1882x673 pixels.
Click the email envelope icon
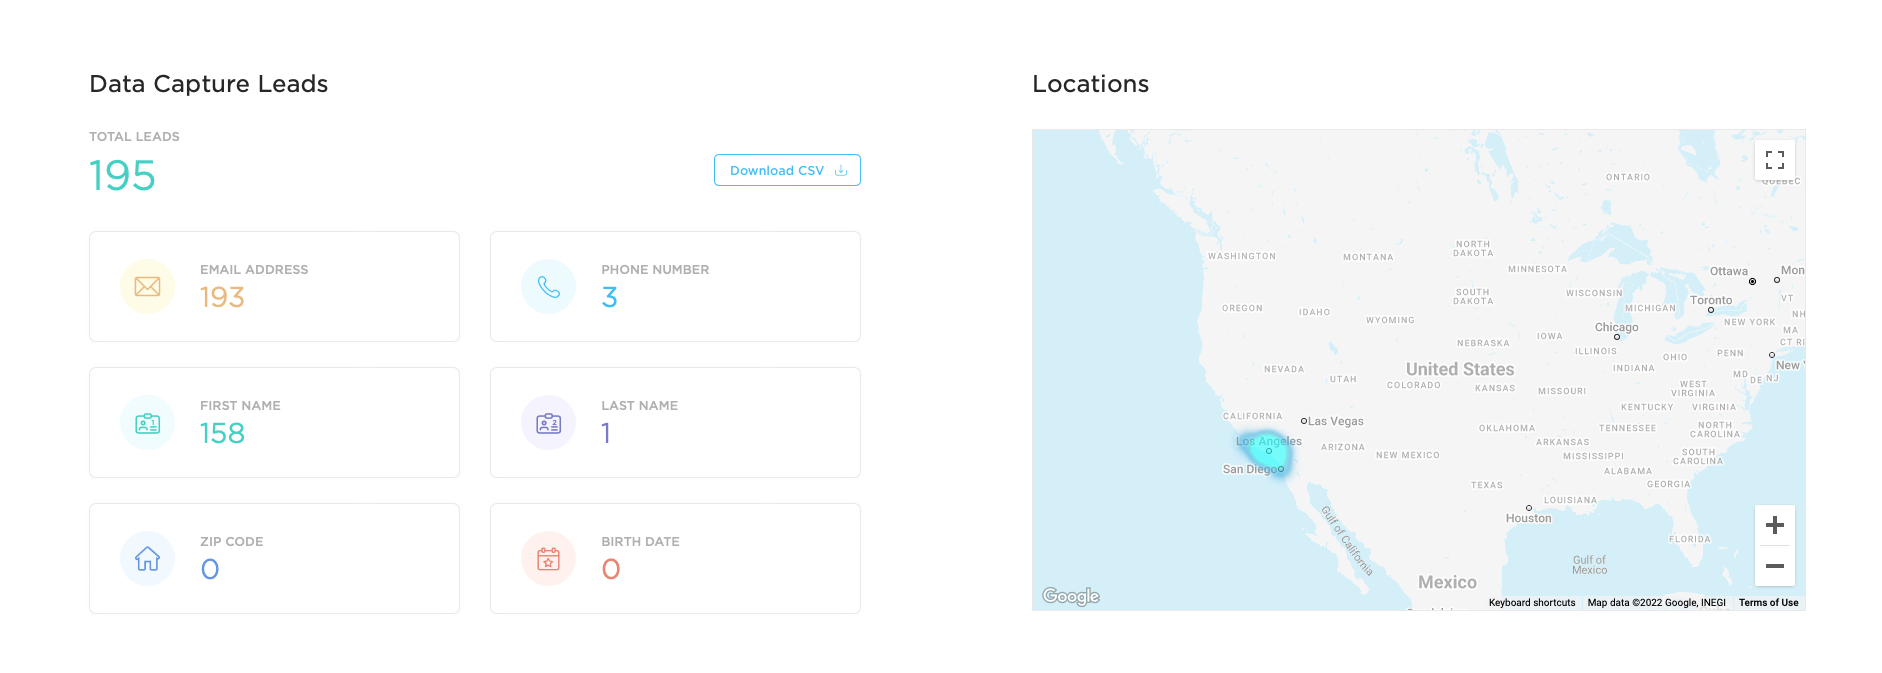(x=147, y=287)
